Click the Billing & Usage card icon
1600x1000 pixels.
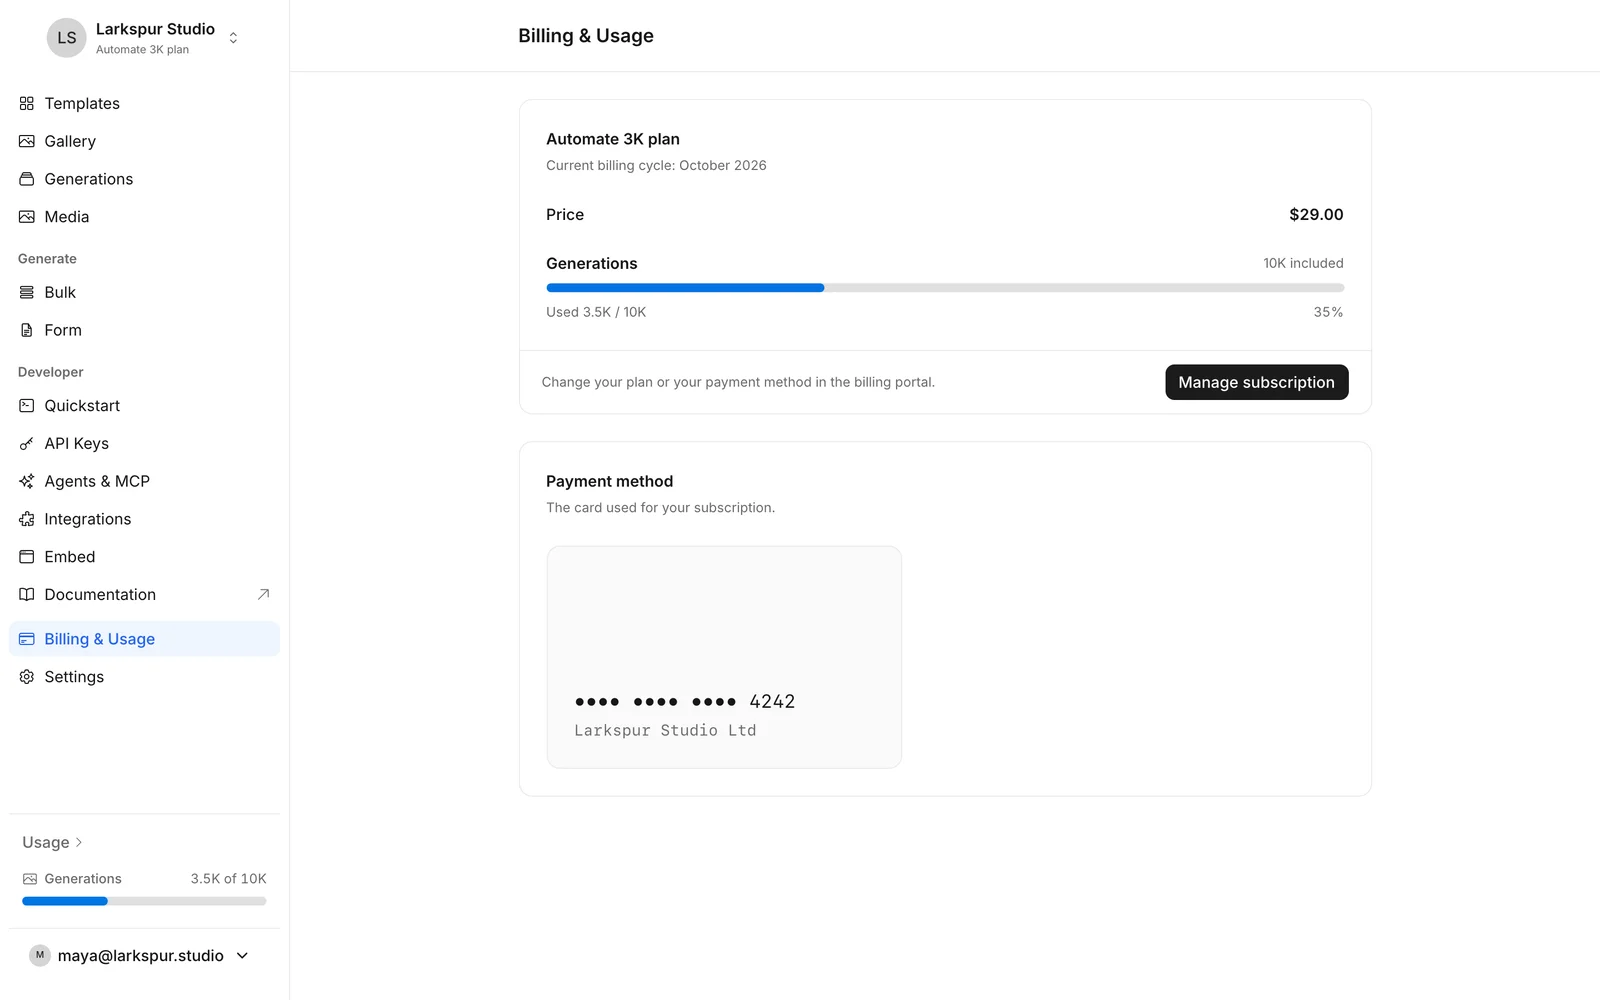(x=27, y=639)
